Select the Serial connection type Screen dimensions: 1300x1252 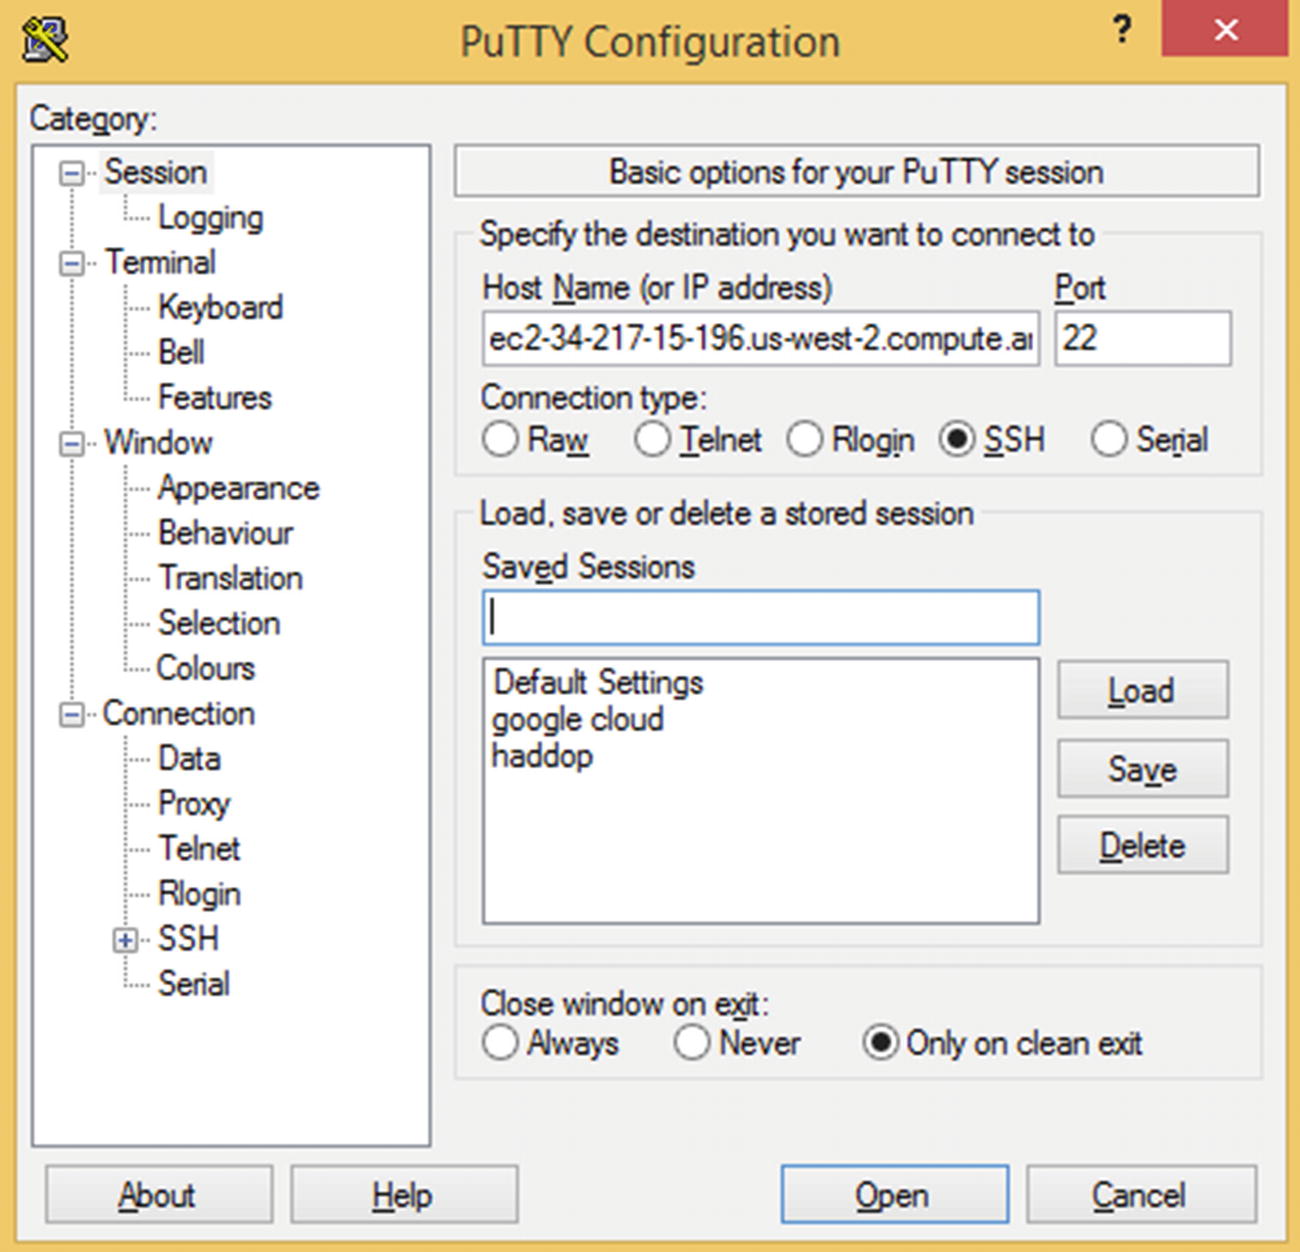click(1108, 439)
